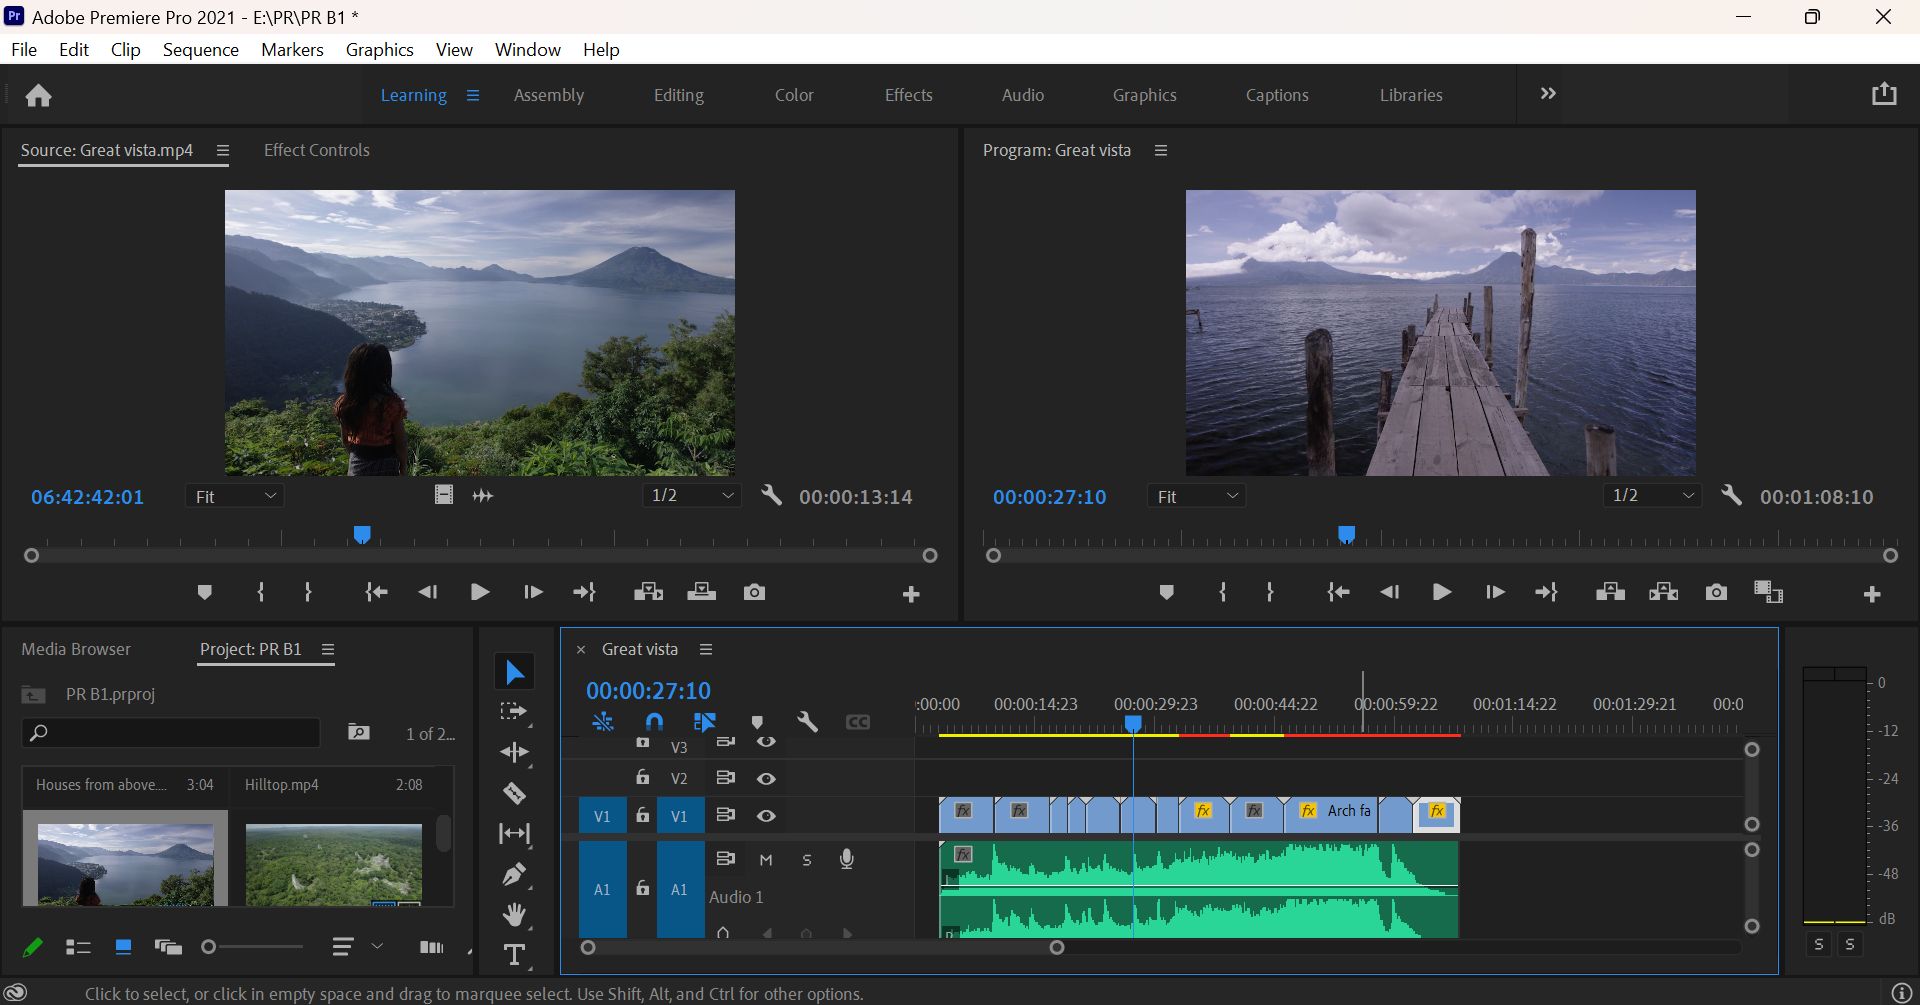Click Project panel thumbnail zoom slider
This screenshot has width=1920, height=1005.
[253, 946]
